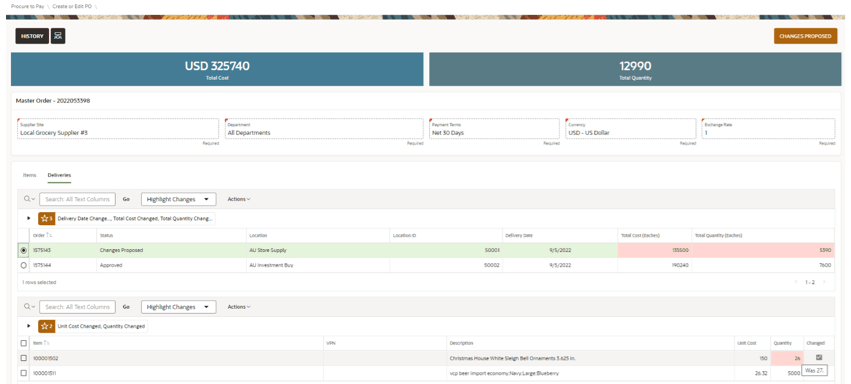Expand the Delivery Date Changed highlights row
This screenshot has height=384, width=851.
(x=29, y=219)
